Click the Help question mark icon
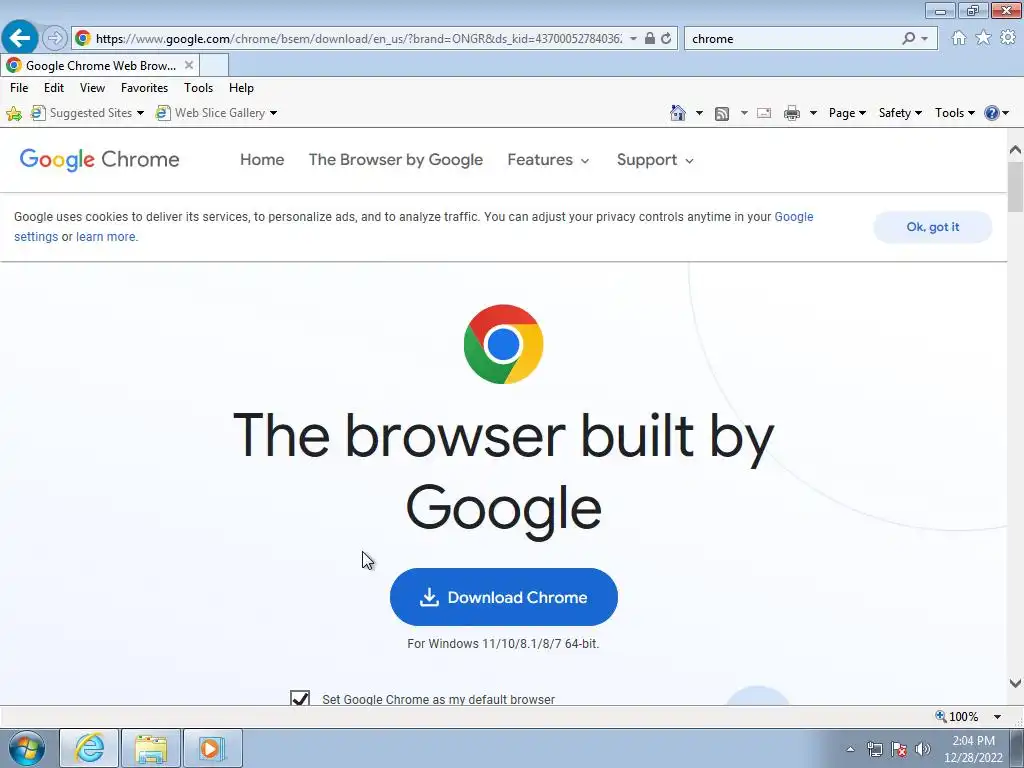The image size is (1024, 768). tap(991, 113)
